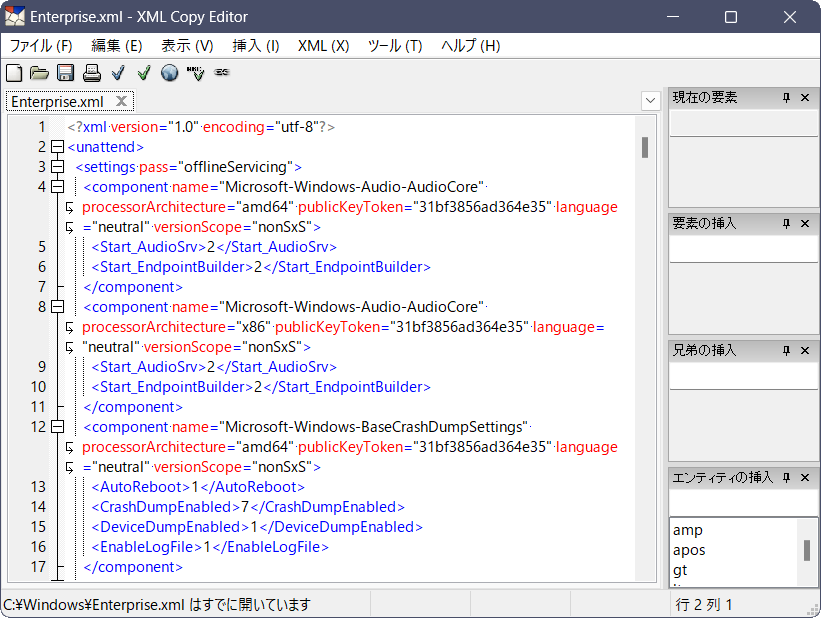Click the Save floppy disk icon
Screen dimensions: 821x618
click(65, 73)
